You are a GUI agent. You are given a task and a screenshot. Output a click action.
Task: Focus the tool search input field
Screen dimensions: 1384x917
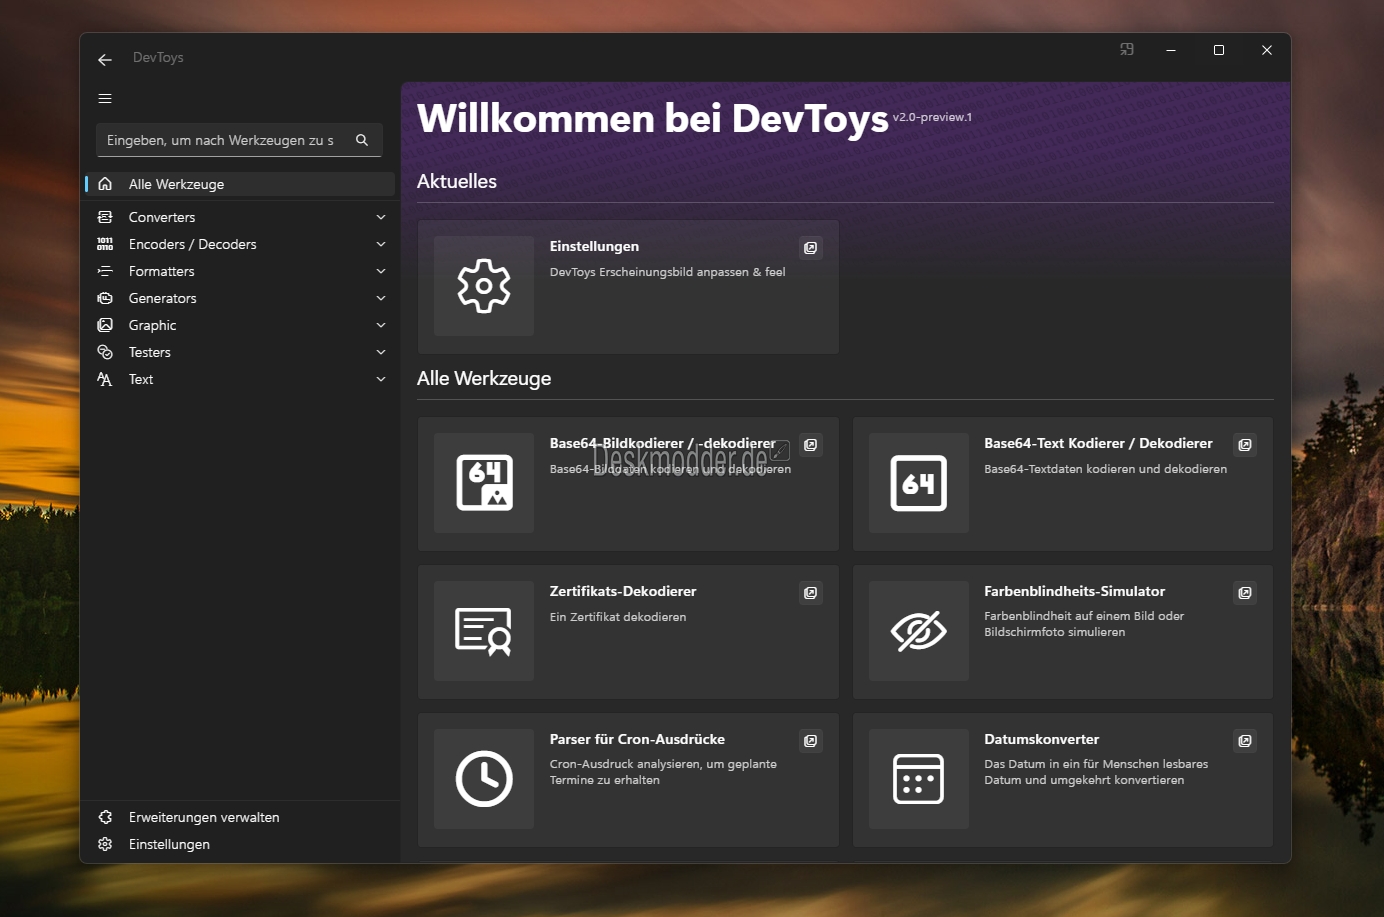[x=239, y=140]
